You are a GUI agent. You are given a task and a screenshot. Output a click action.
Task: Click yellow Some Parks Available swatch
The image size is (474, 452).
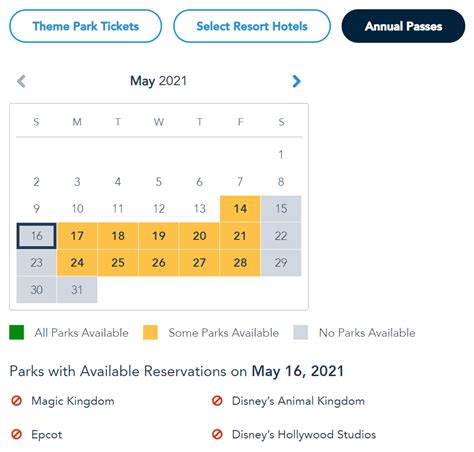click(150, 332)
